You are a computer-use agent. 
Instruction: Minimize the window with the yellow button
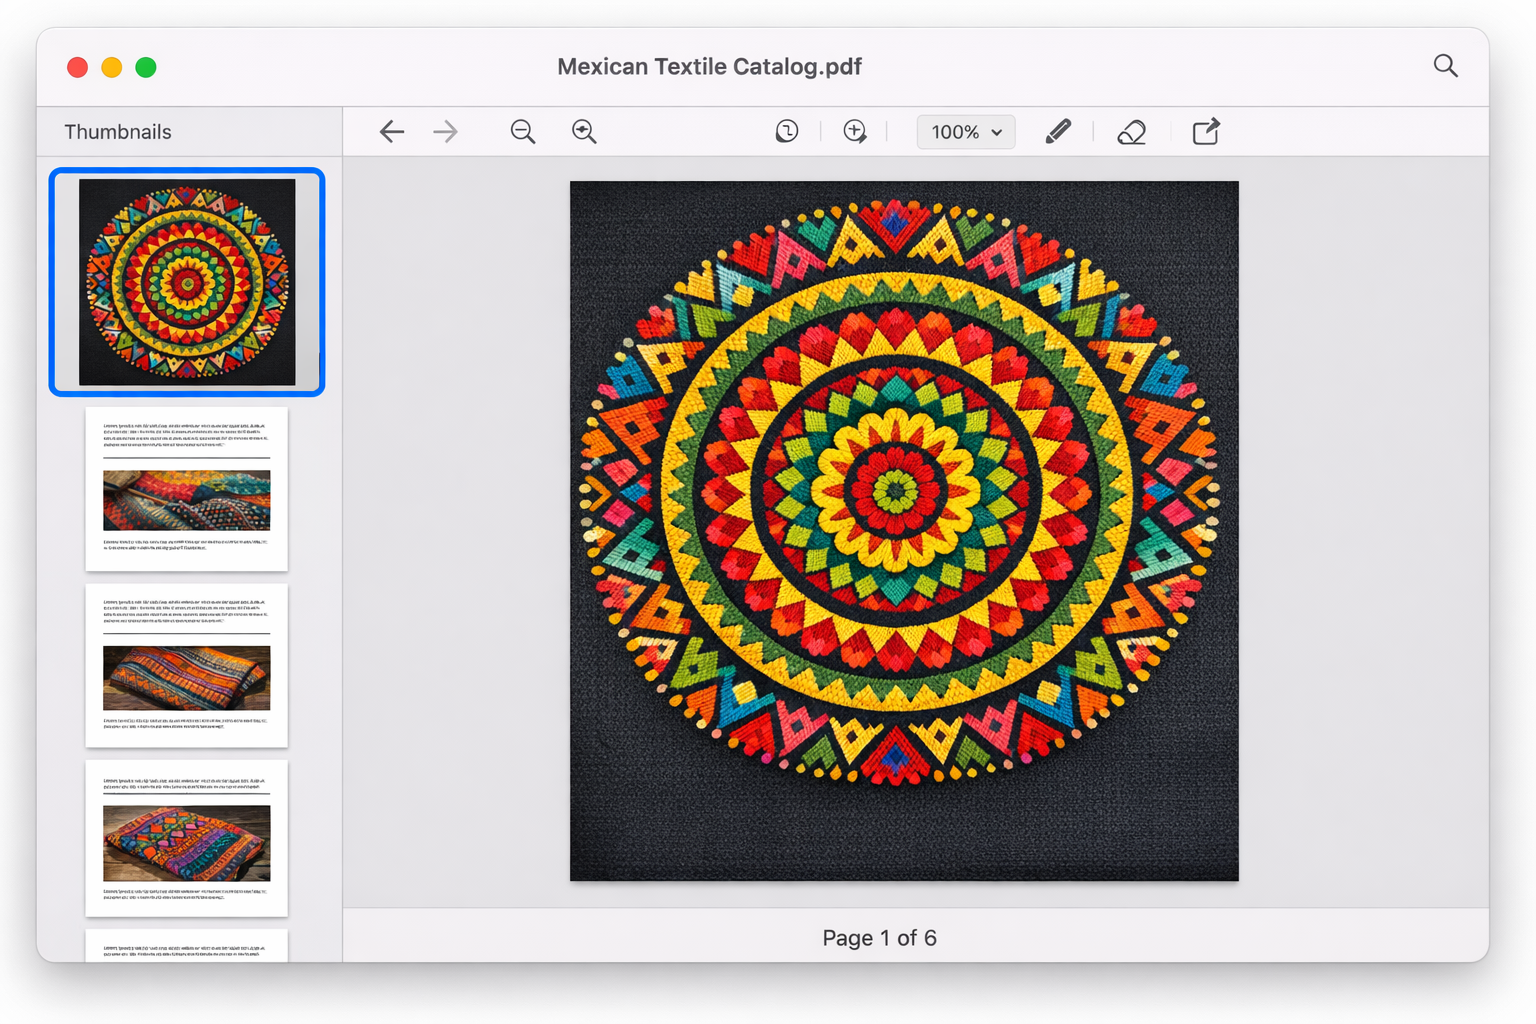pos(112,67)
